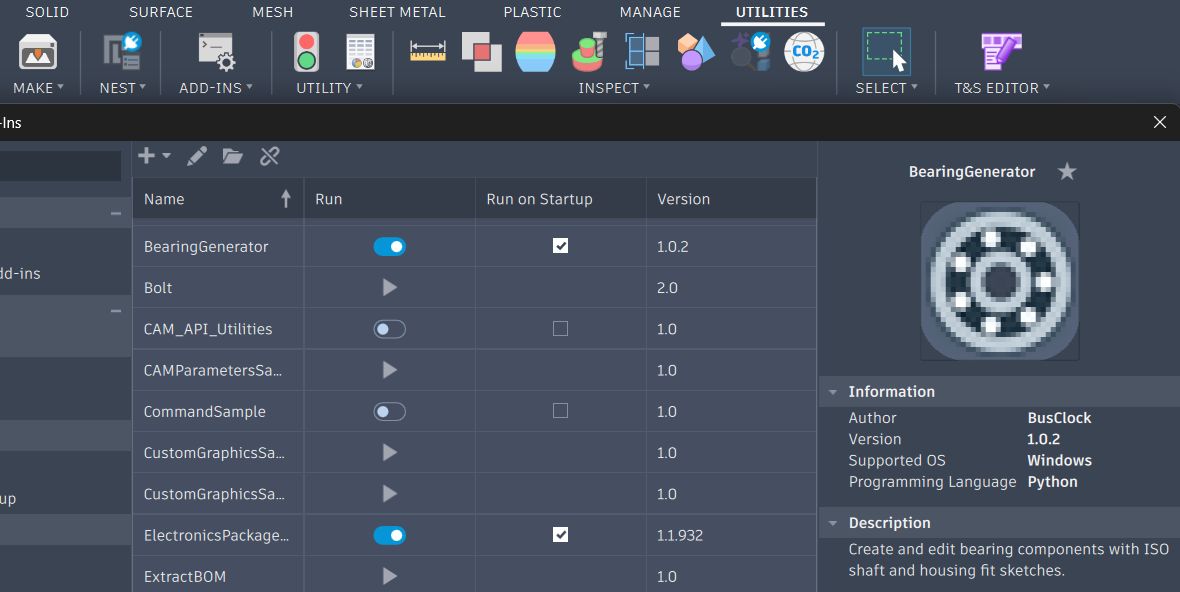Run the Bolt script play arrow
1180x592 pixels.
(389, 287)
